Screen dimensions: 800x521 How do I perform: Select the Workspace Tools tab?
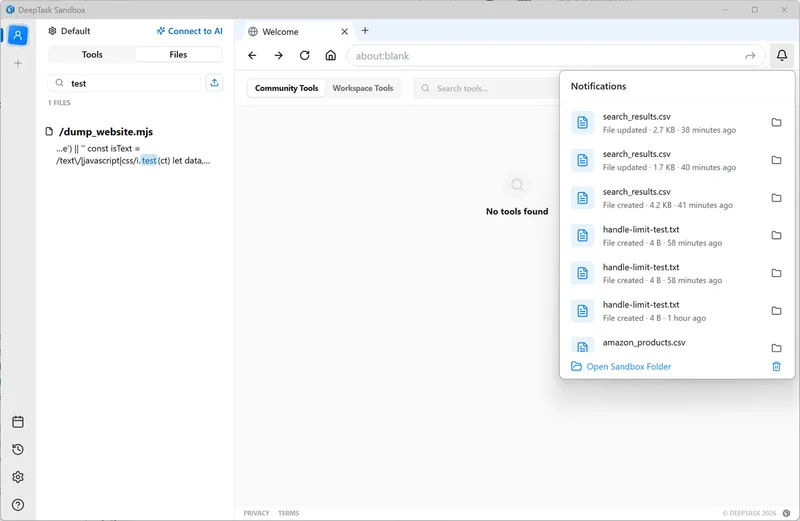point(363,88)
